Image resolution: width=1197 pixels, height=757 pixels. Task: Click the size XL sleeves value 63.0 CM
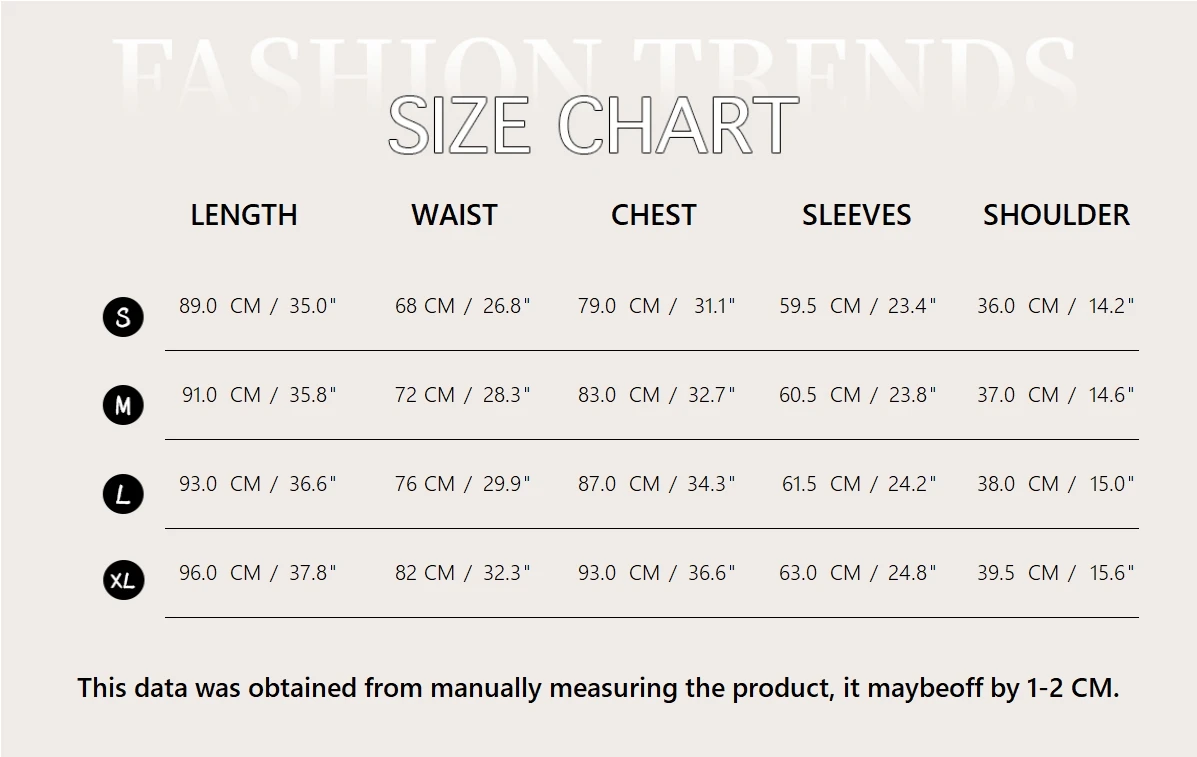click(x=820, y=573)
